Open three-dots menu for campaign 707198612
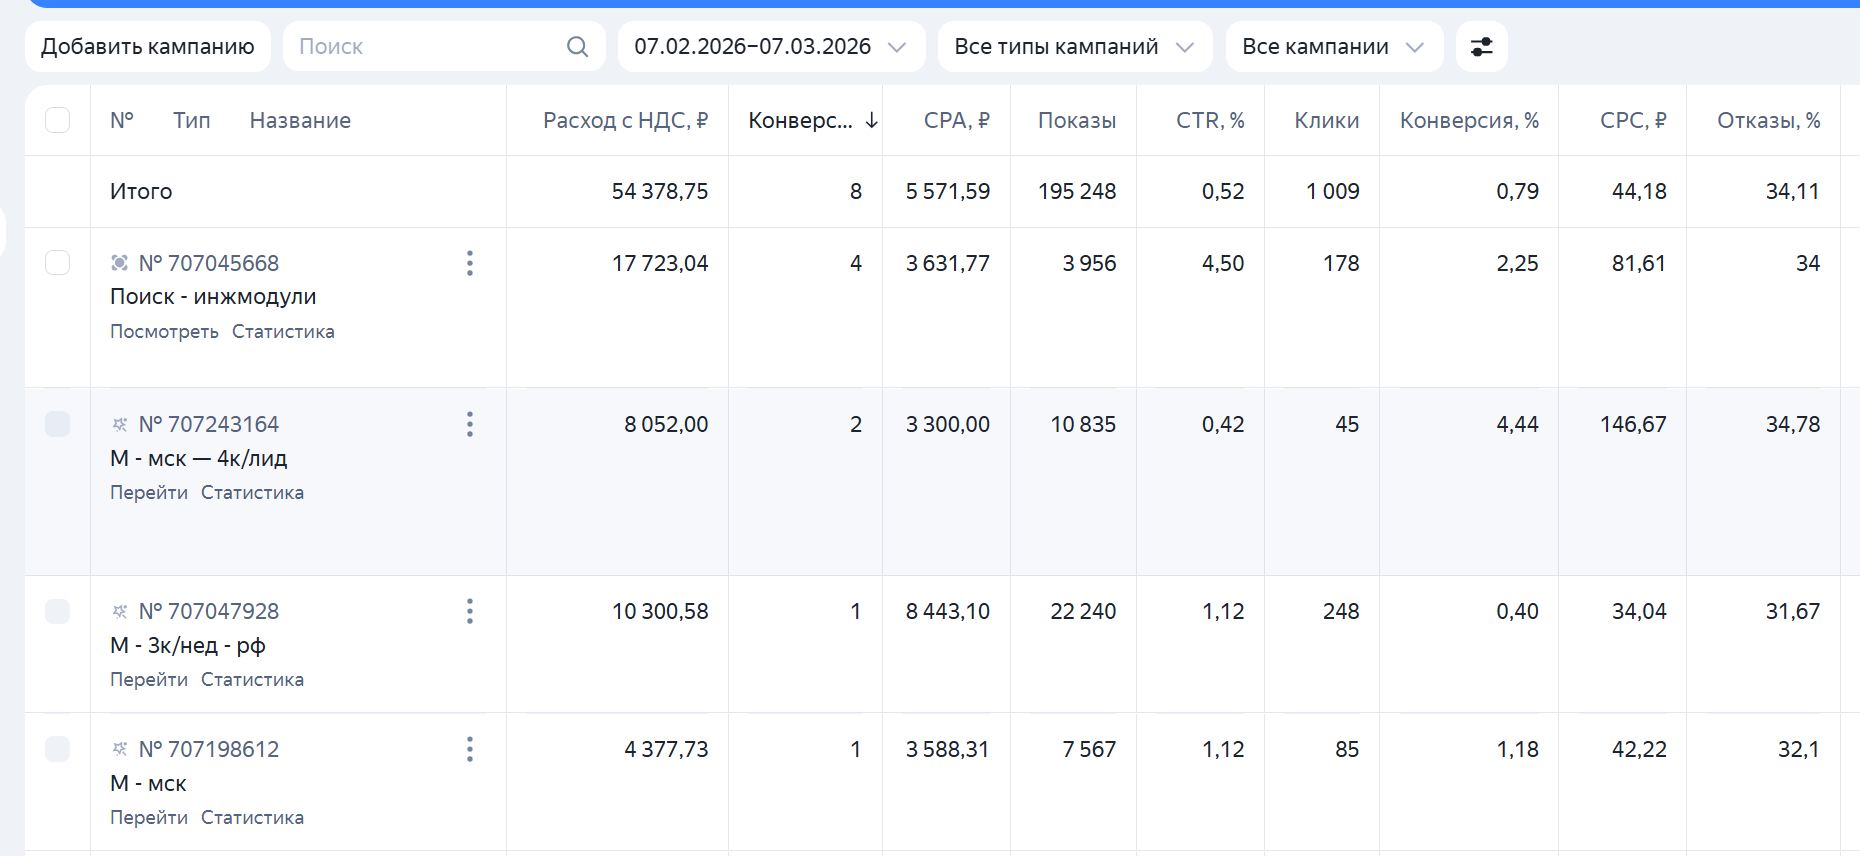1860x856 pixels. tap(469, 749)
